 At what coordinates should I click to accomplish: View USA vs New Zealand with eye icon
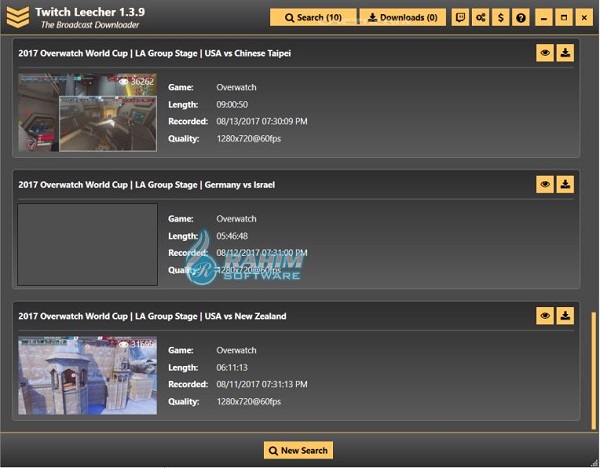tap(545, 316)
